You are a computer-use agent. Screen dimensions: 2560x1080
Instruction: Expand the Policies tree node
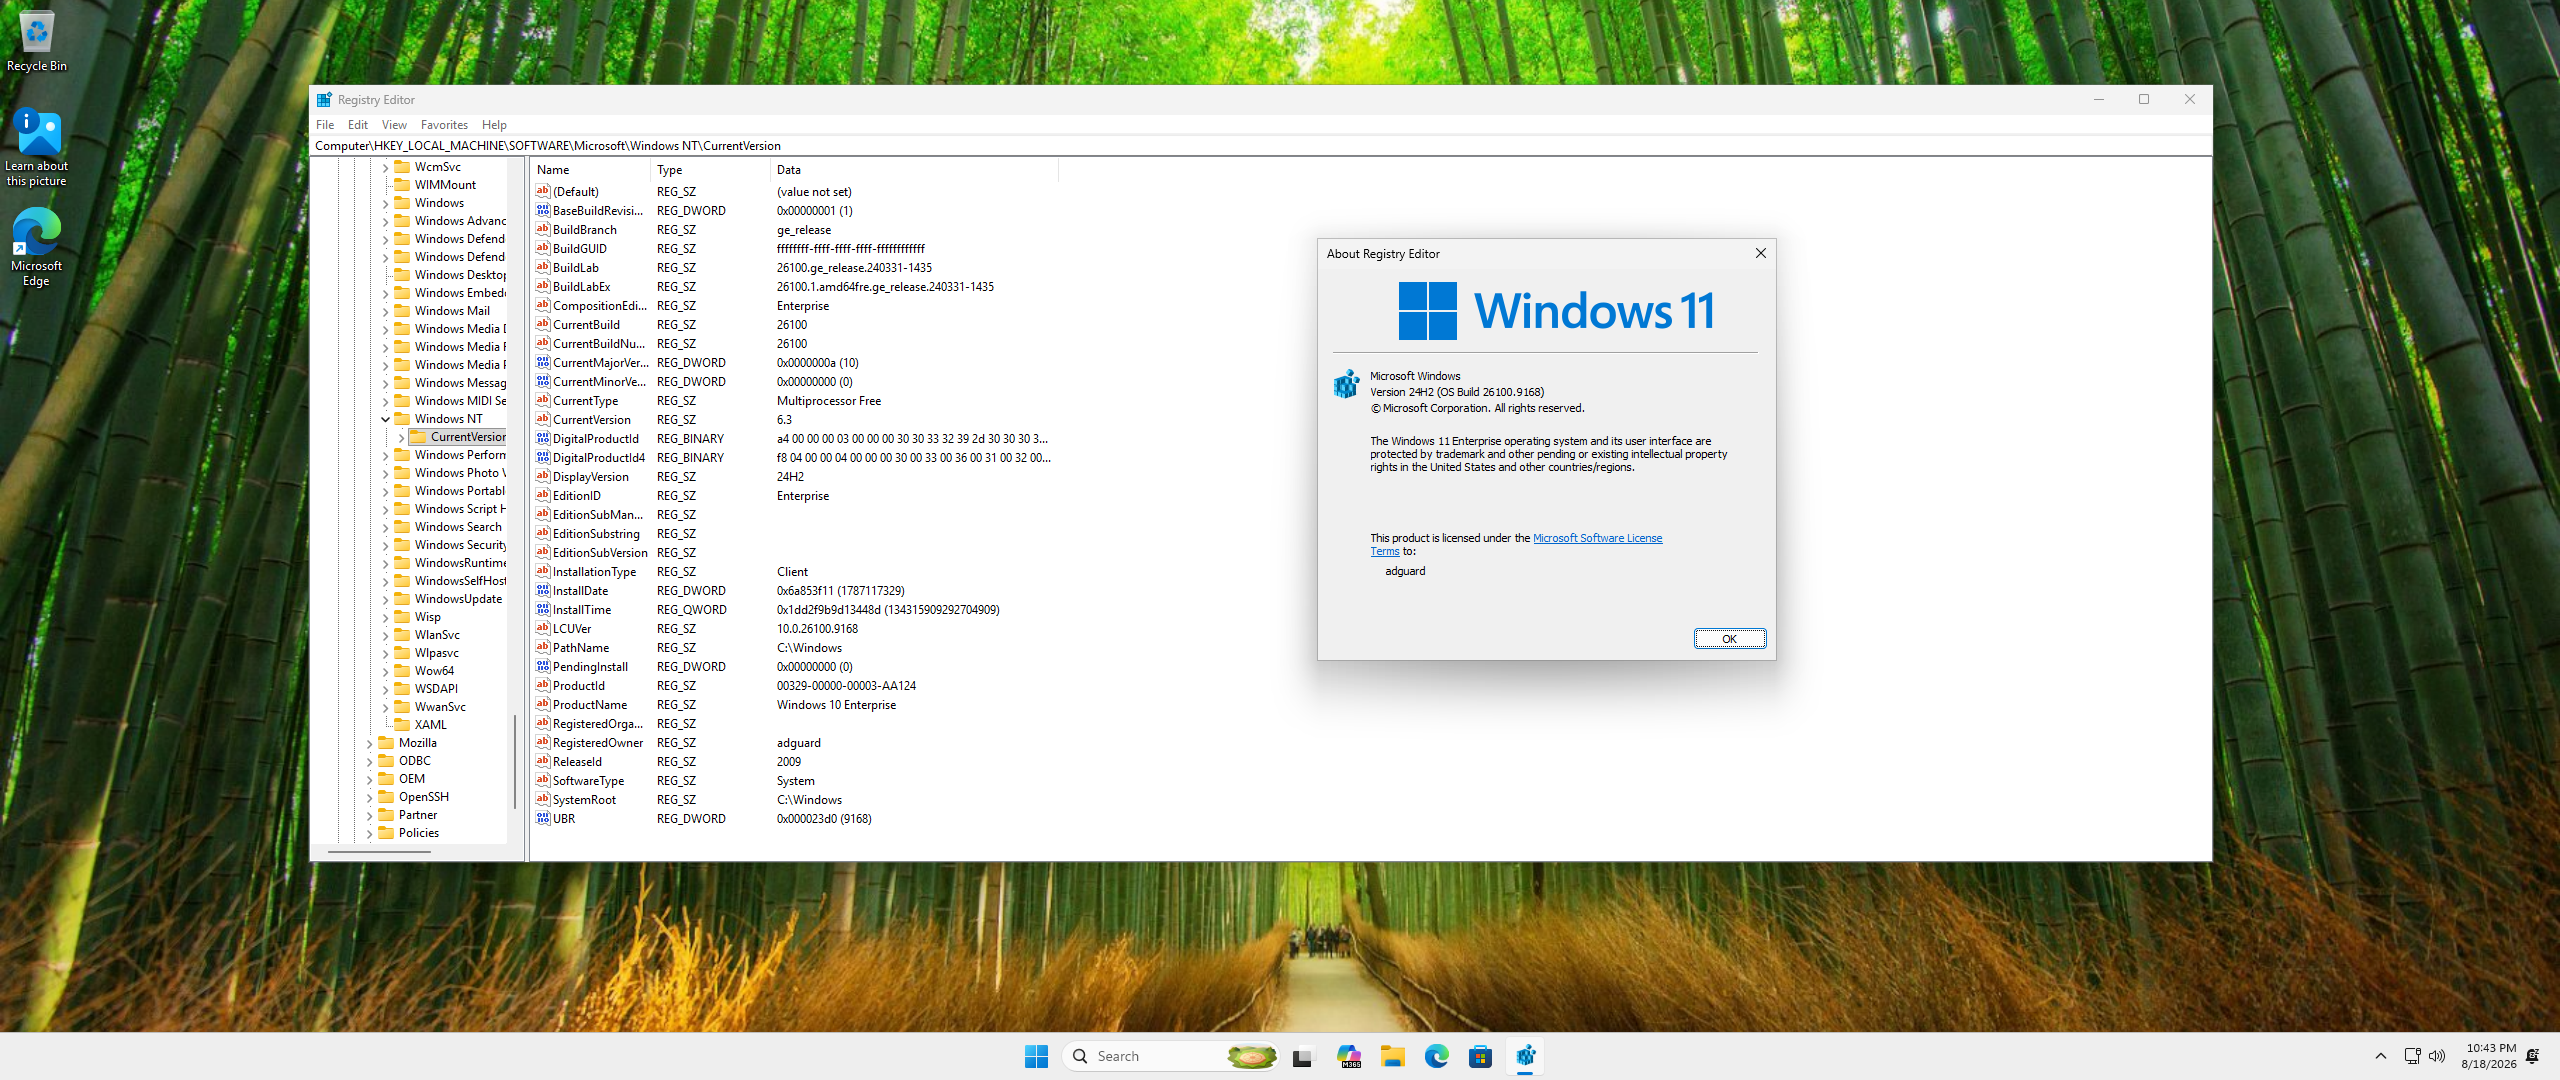pos(369,833)
